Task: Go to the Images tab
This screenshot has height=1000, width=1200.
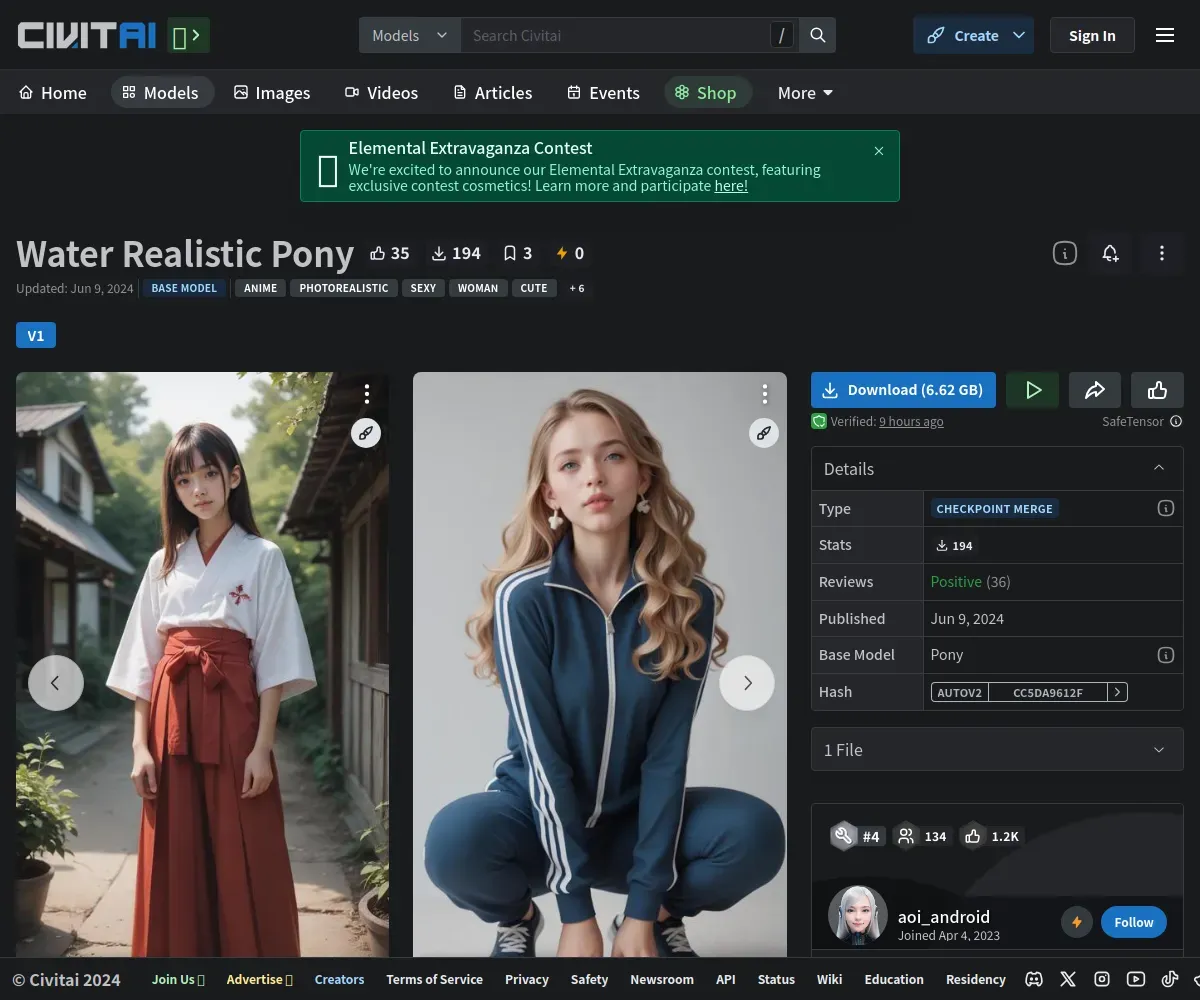Action: pos(272,93)
